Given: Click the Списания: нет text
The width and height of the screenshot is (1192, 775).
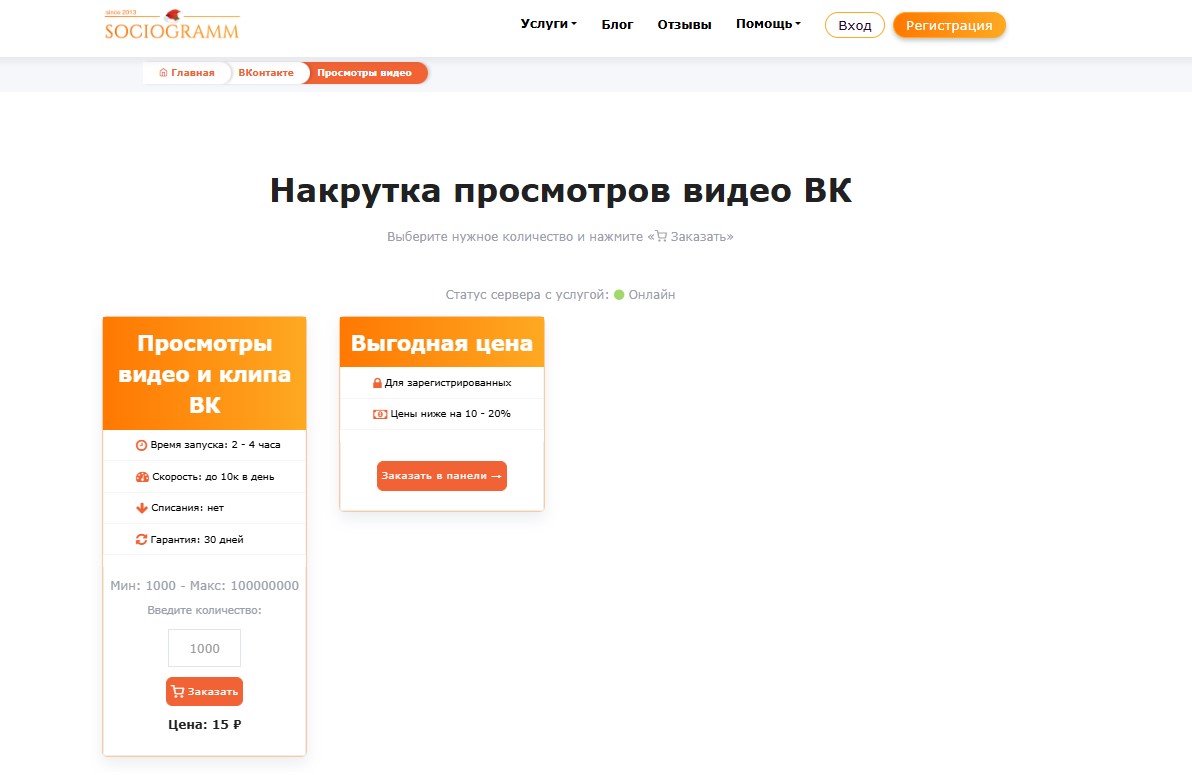Looking at the screenshot, I should (x=187, y=508).
